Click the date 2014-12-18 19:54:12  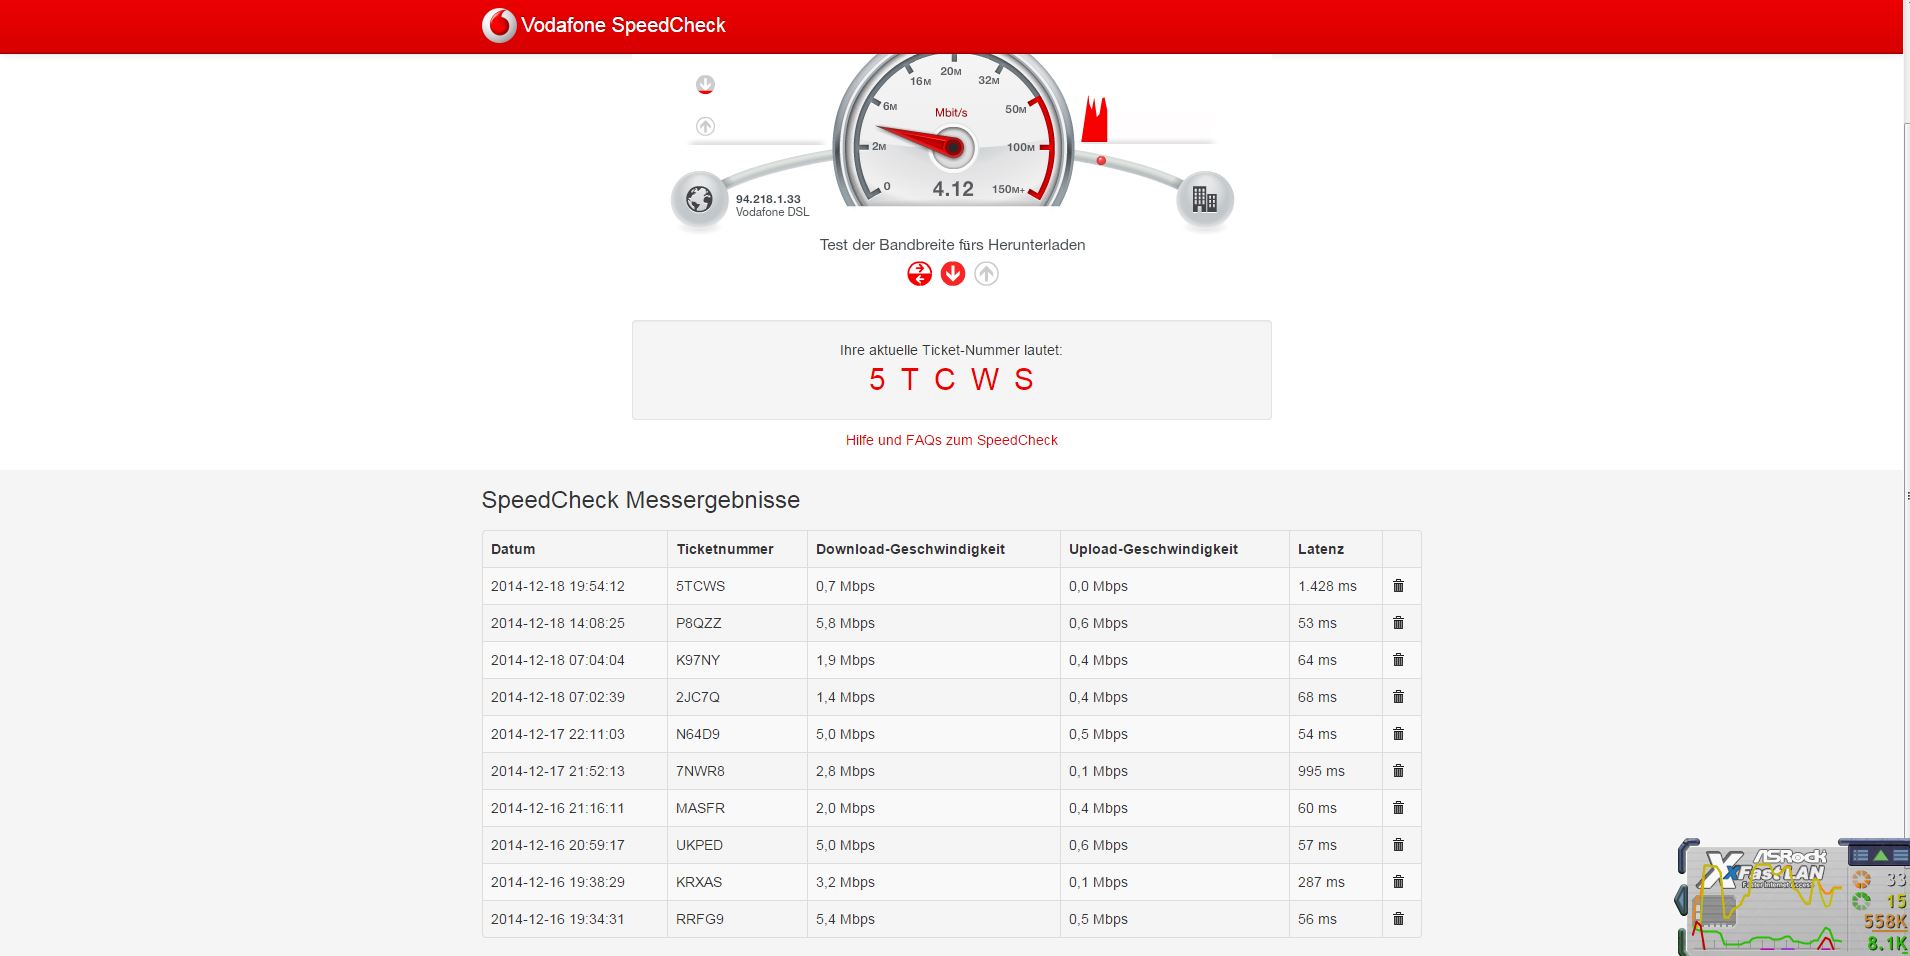pyautogui.click(x=557, y=586)
